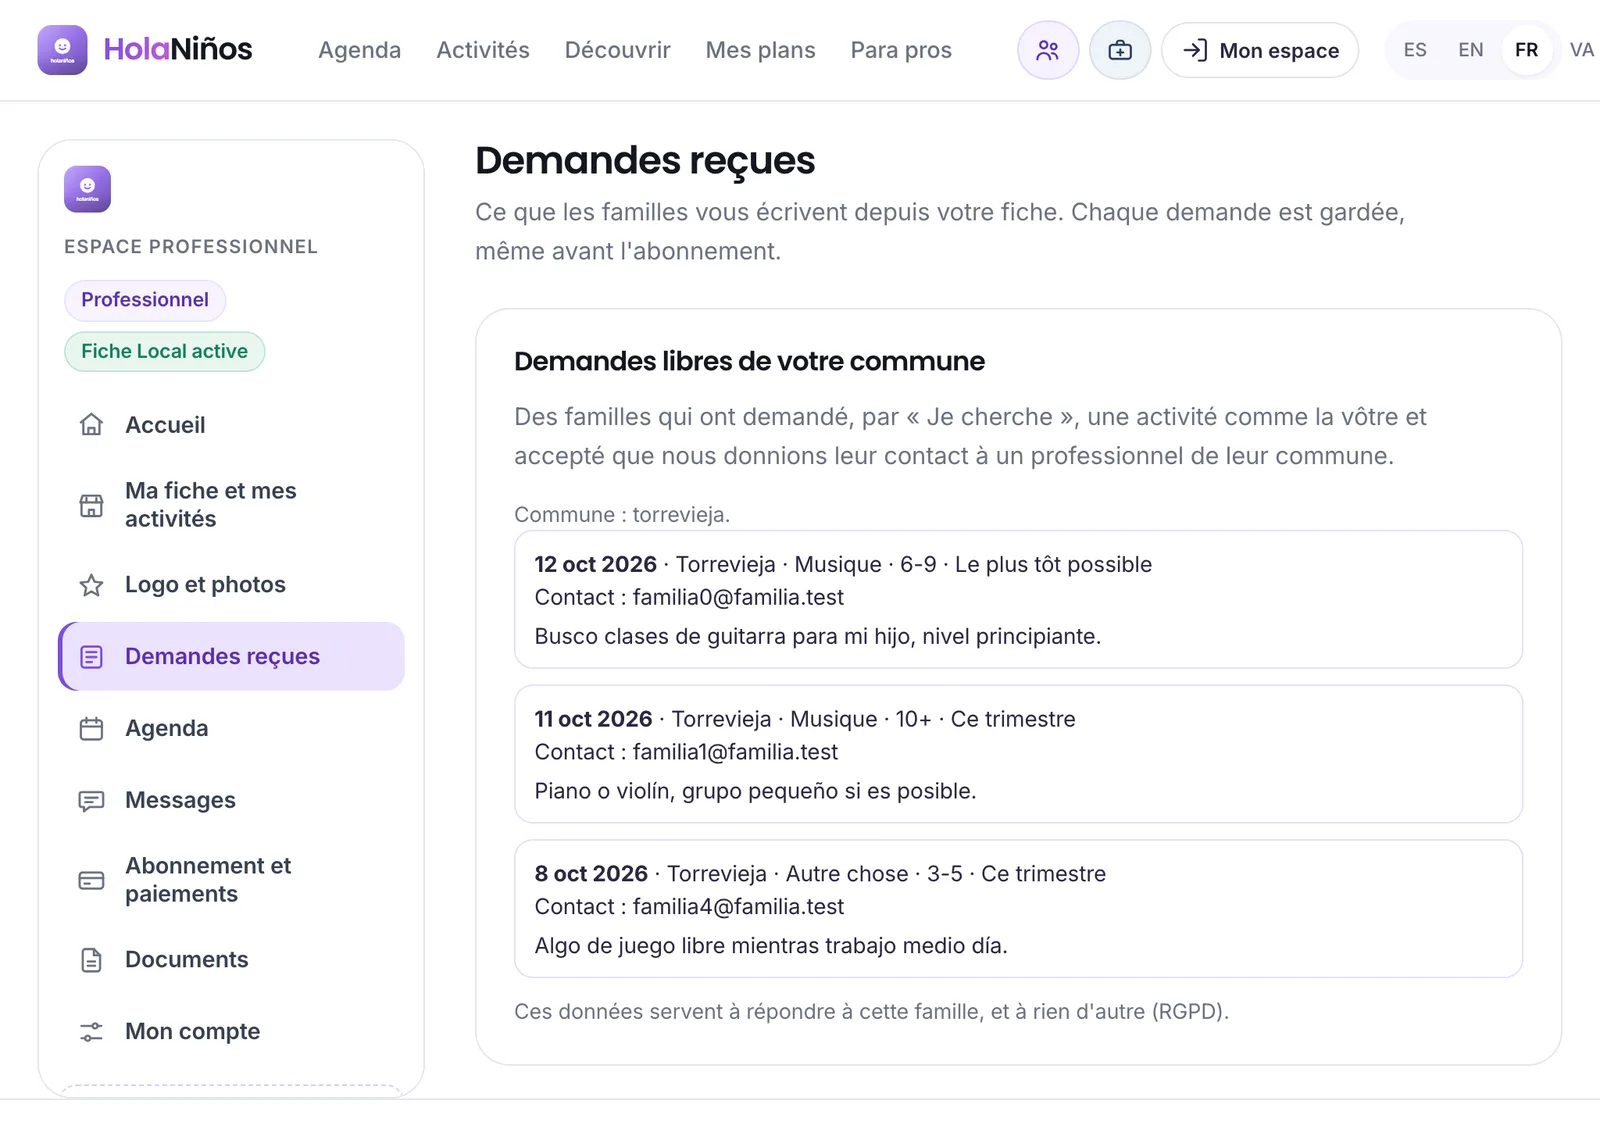Image resolution: width=1600 pixels, height=1122 pixels.
Task: Open Agenda in the top navigation
Action: point(359,50)
